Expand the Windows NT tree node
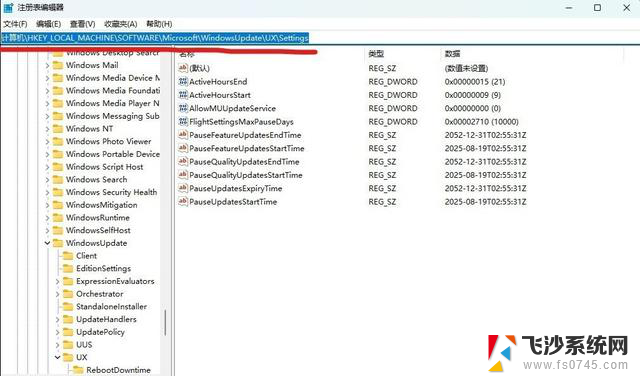The width and height of the screenshot is (640, 376). pos(47,129)
